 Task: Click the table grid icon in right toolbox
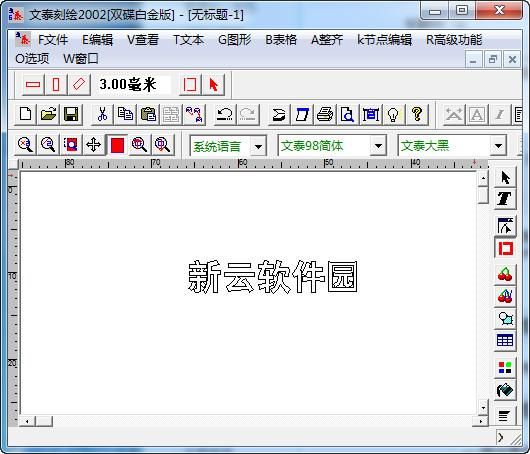[505, 340]
